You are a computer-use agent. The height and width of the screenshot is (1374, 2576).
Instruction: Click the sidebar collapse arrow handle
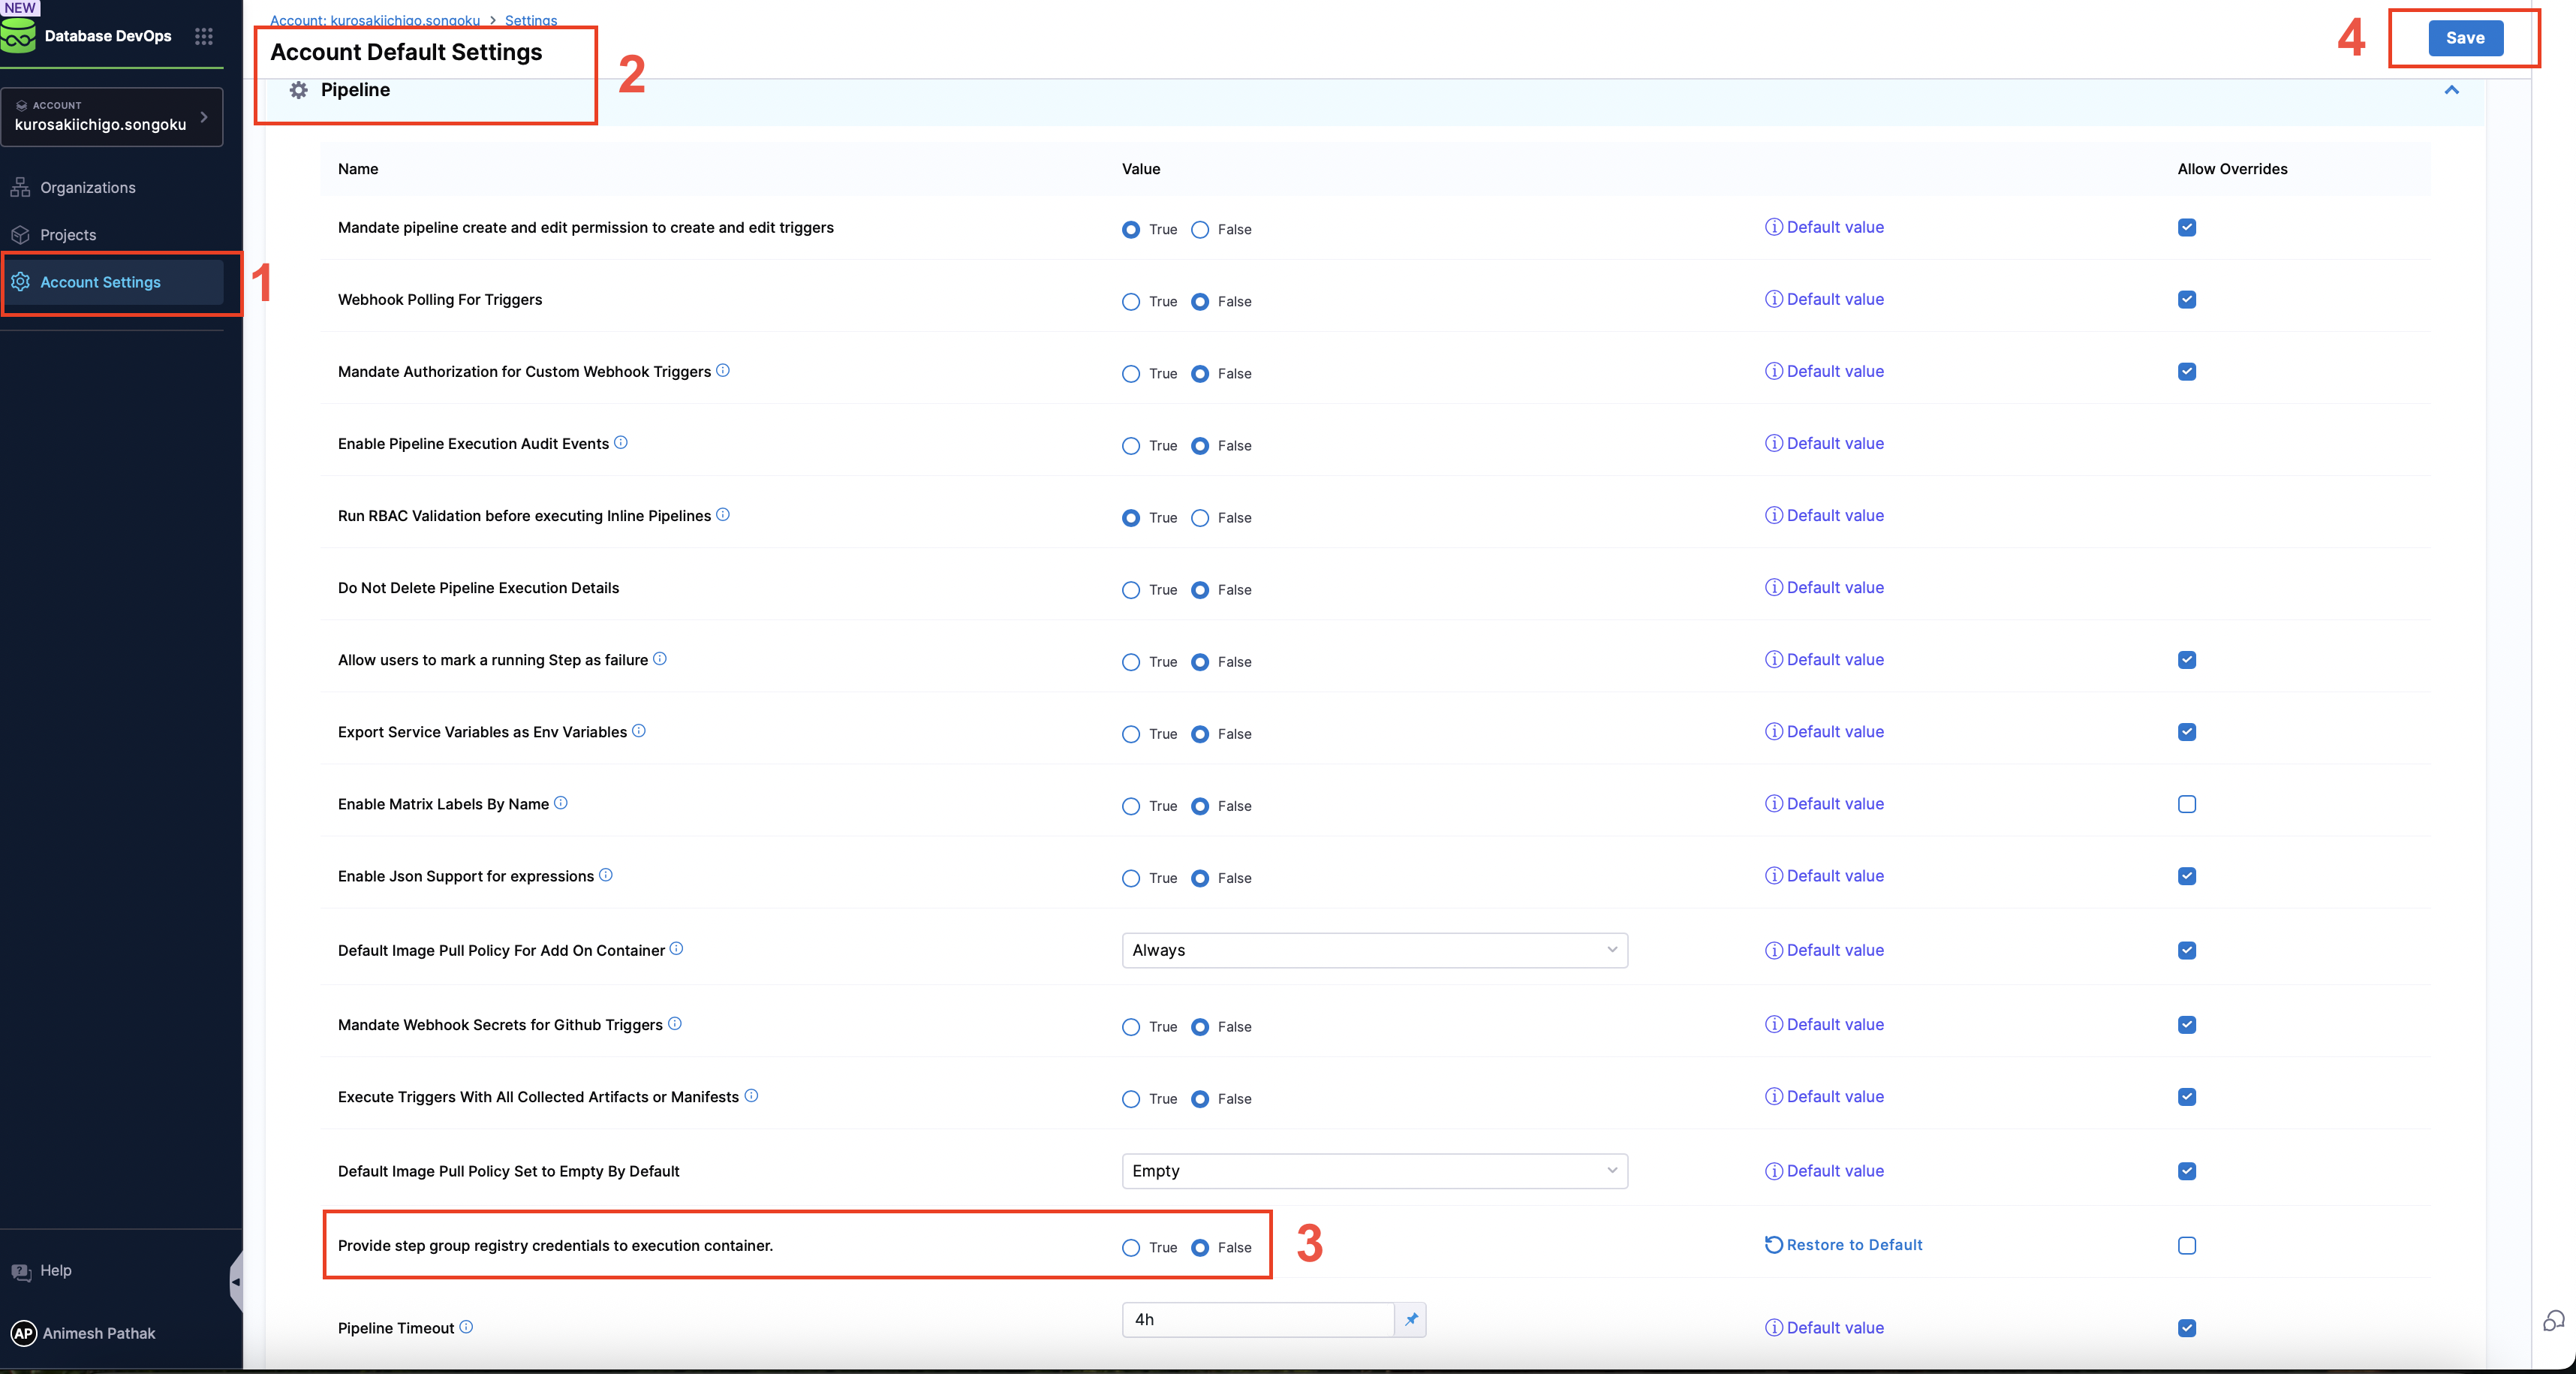(236, 1281)
